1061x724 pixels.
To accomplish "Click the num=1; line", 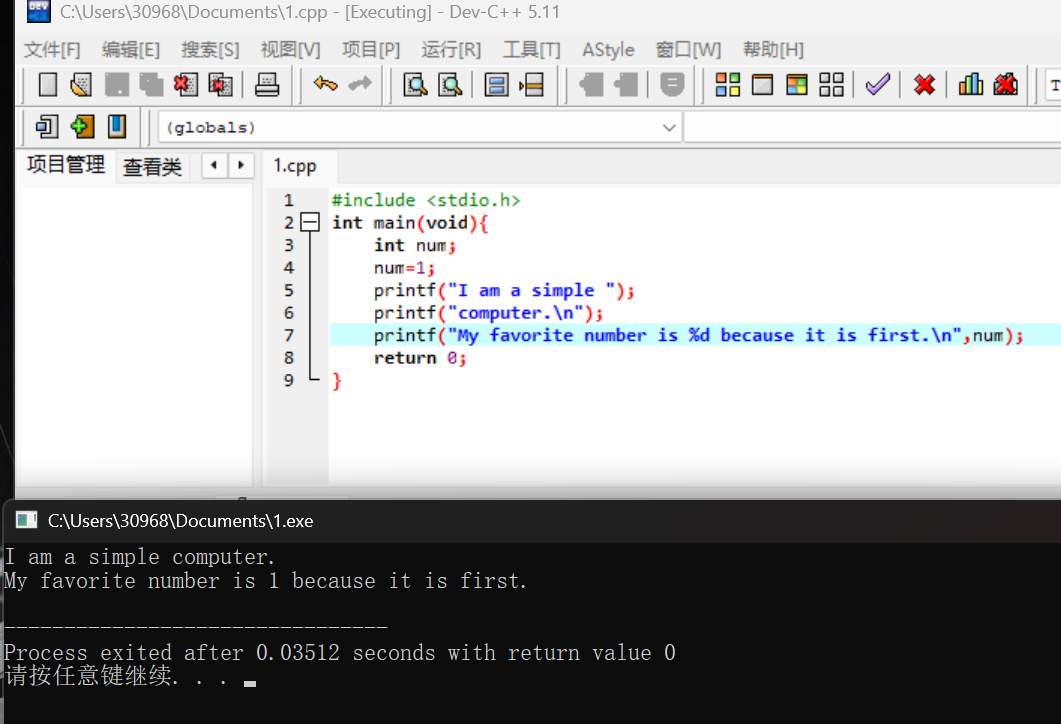I will tap(404, 268).
